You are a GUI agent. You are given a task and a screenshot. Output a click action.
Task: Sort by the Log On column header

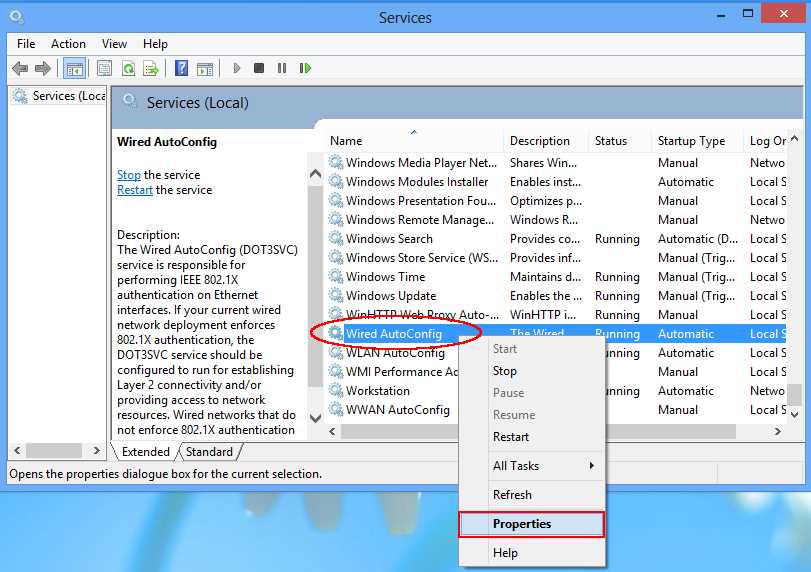click(767, 141)
